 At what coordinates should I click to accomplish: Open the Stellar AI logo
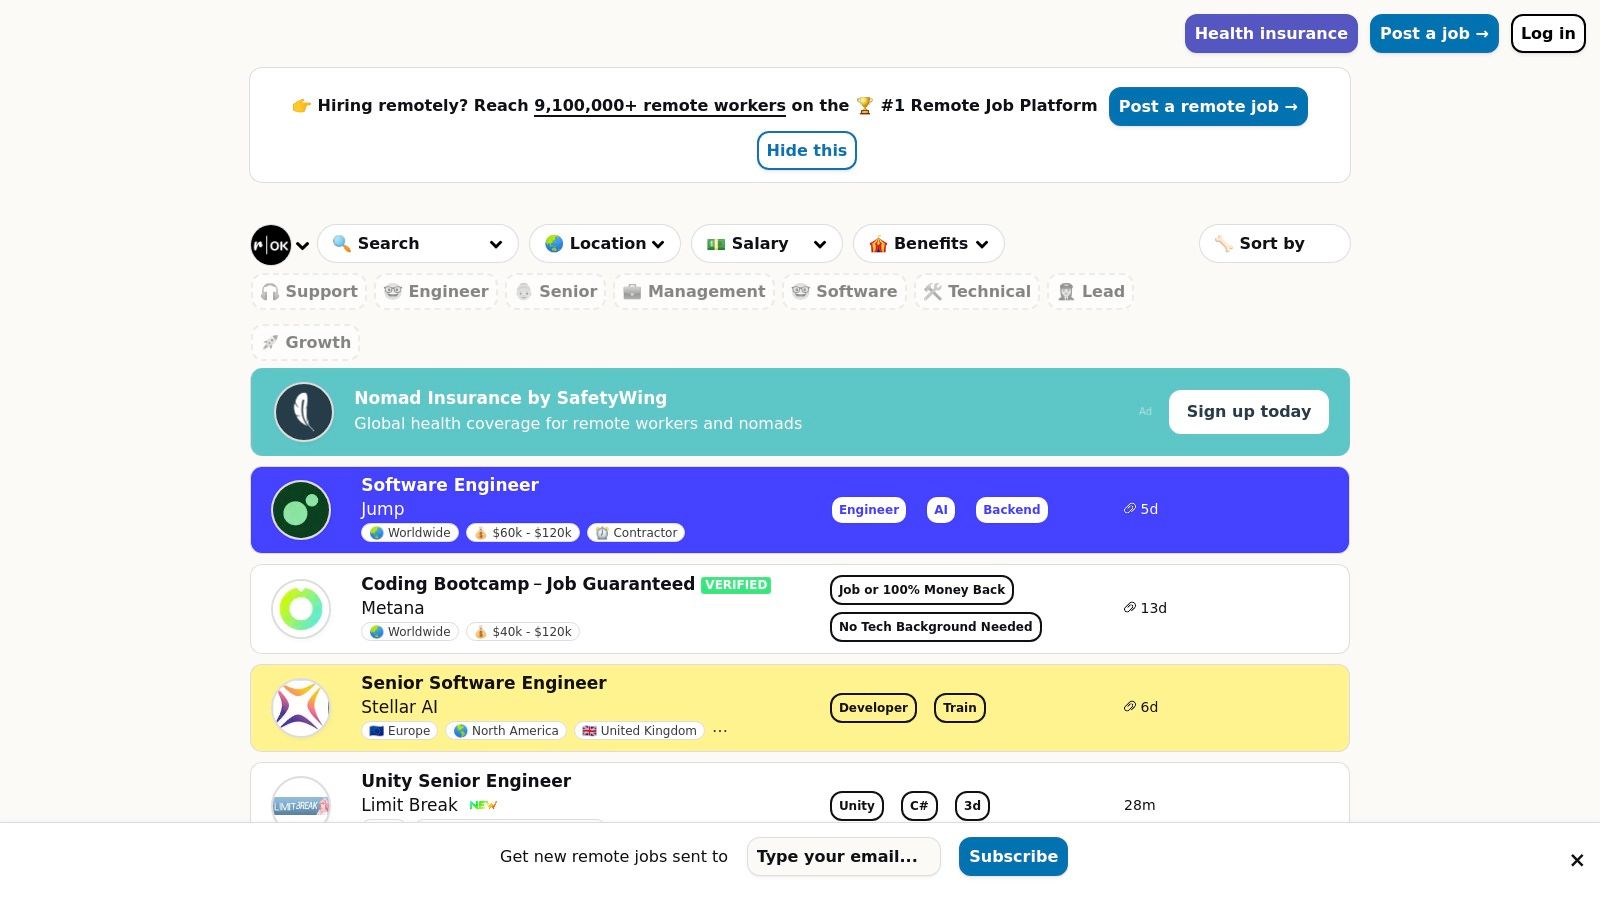[301, 708]
